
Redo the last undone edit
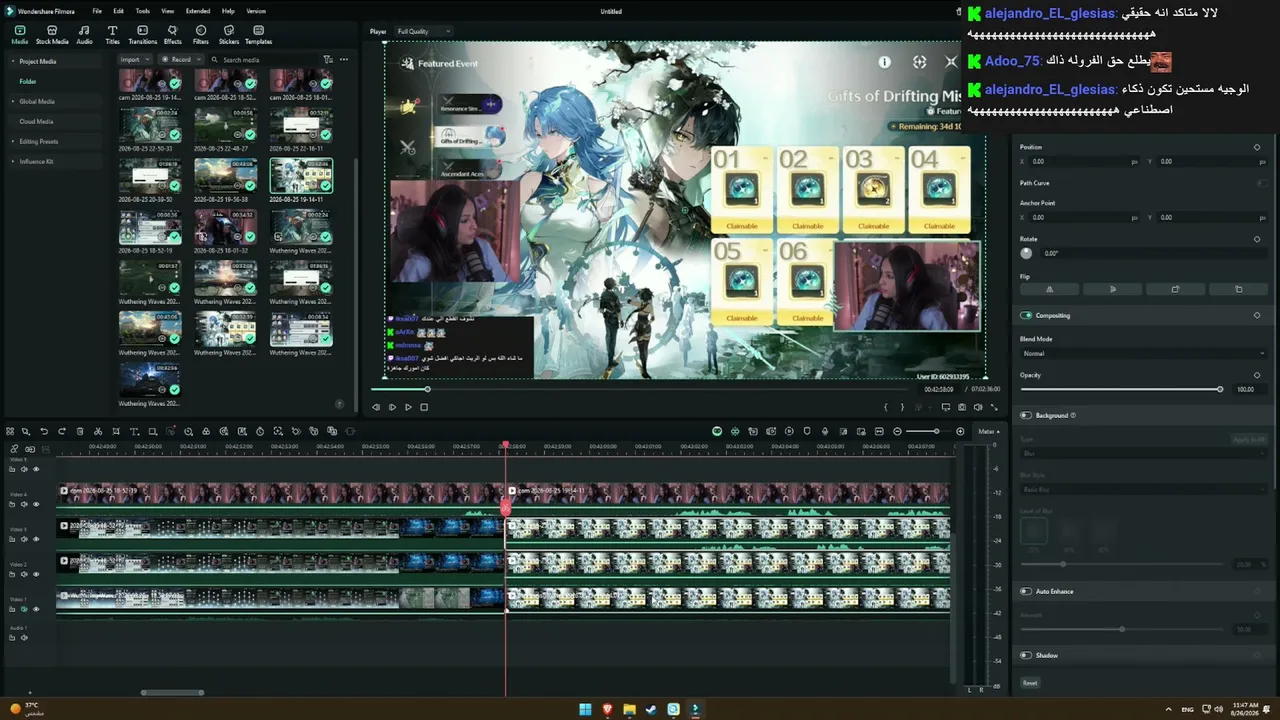62,431
